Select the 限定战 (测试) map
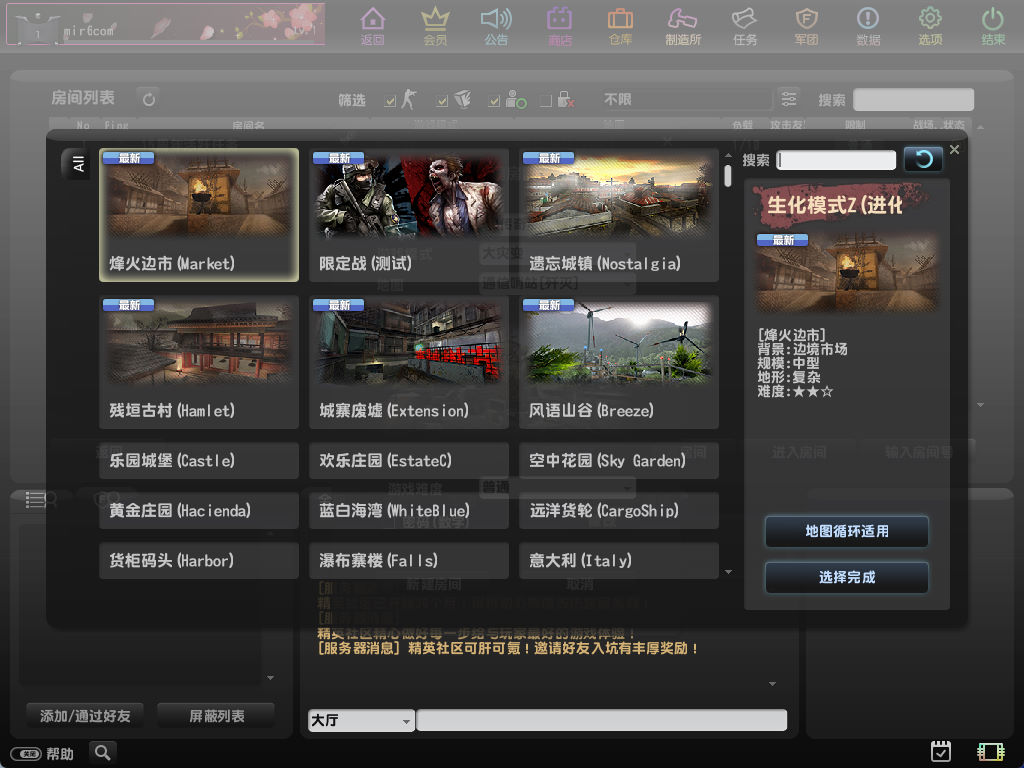This screenshot has height=768, width=1024. pyautogui.click(x=409, y=215)
